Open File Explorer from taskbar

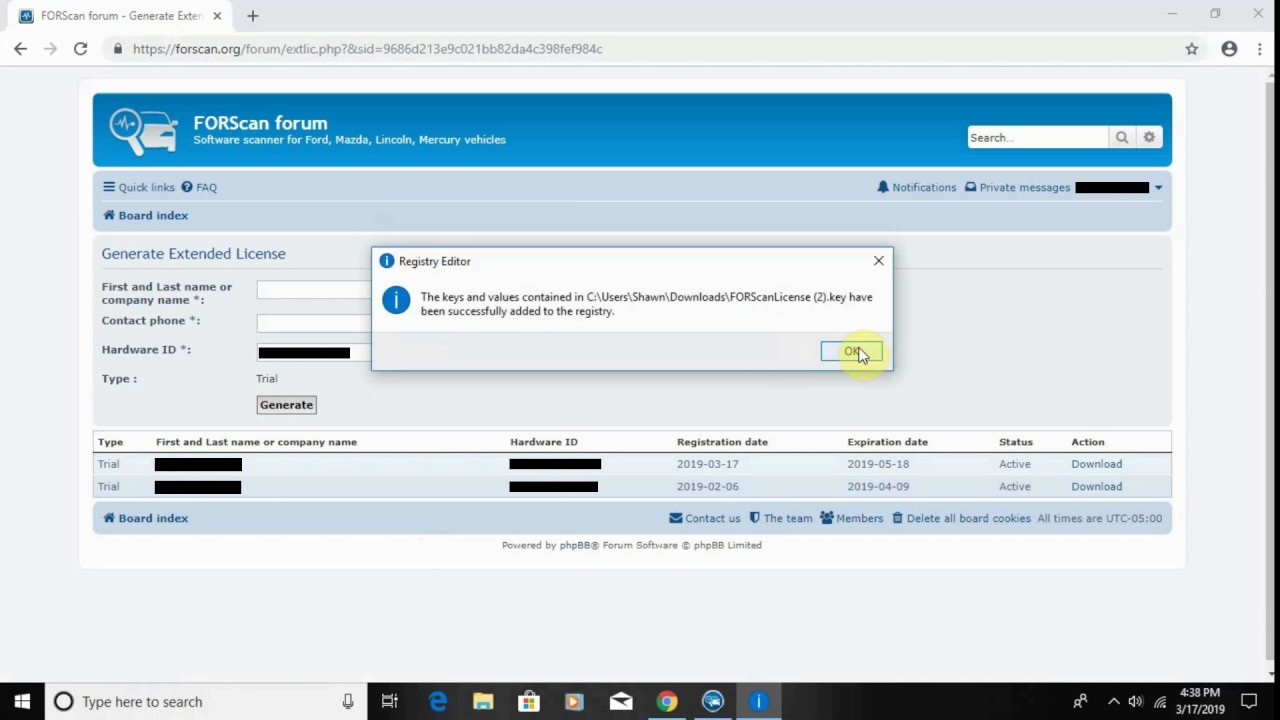[483, 702]
